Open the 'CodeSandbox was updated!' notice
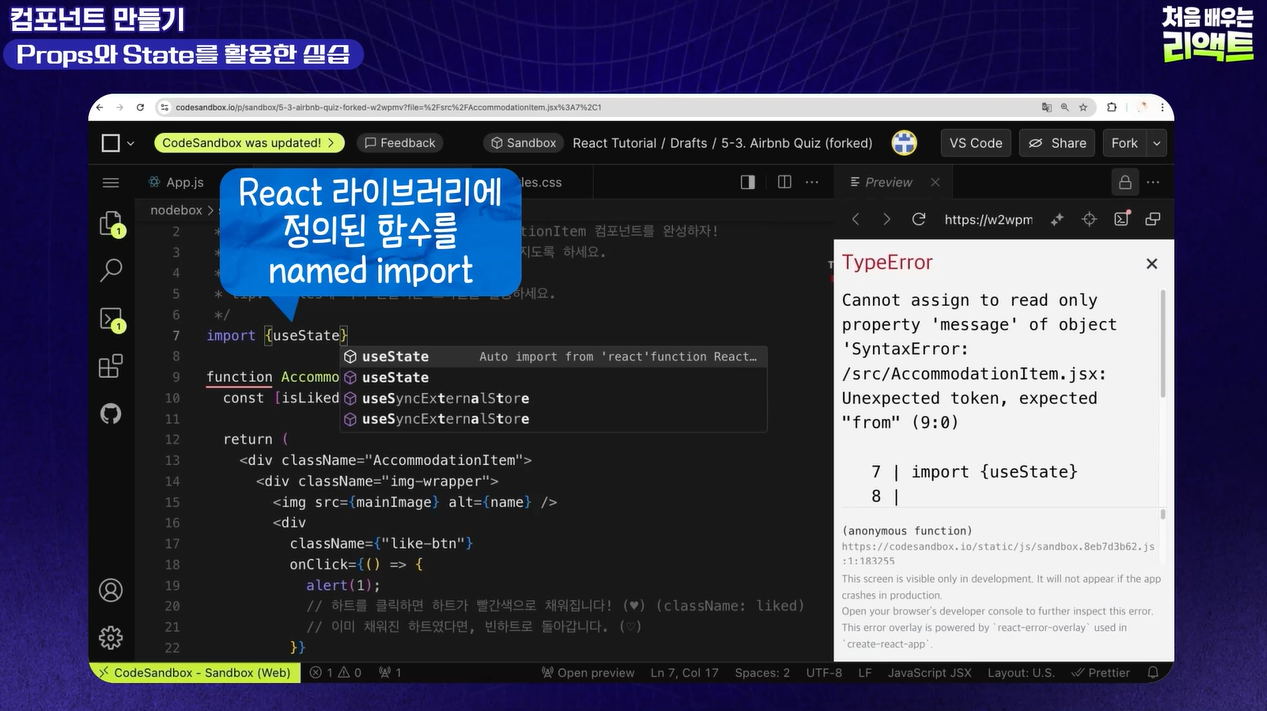 click(249, 143)
